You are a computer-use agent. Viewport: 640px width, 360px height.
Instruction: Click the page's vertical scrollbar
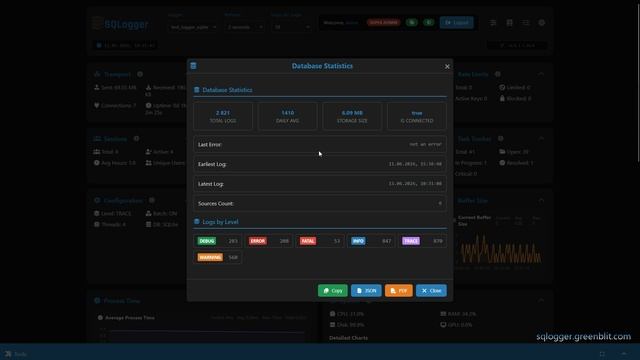pos(638,82)
